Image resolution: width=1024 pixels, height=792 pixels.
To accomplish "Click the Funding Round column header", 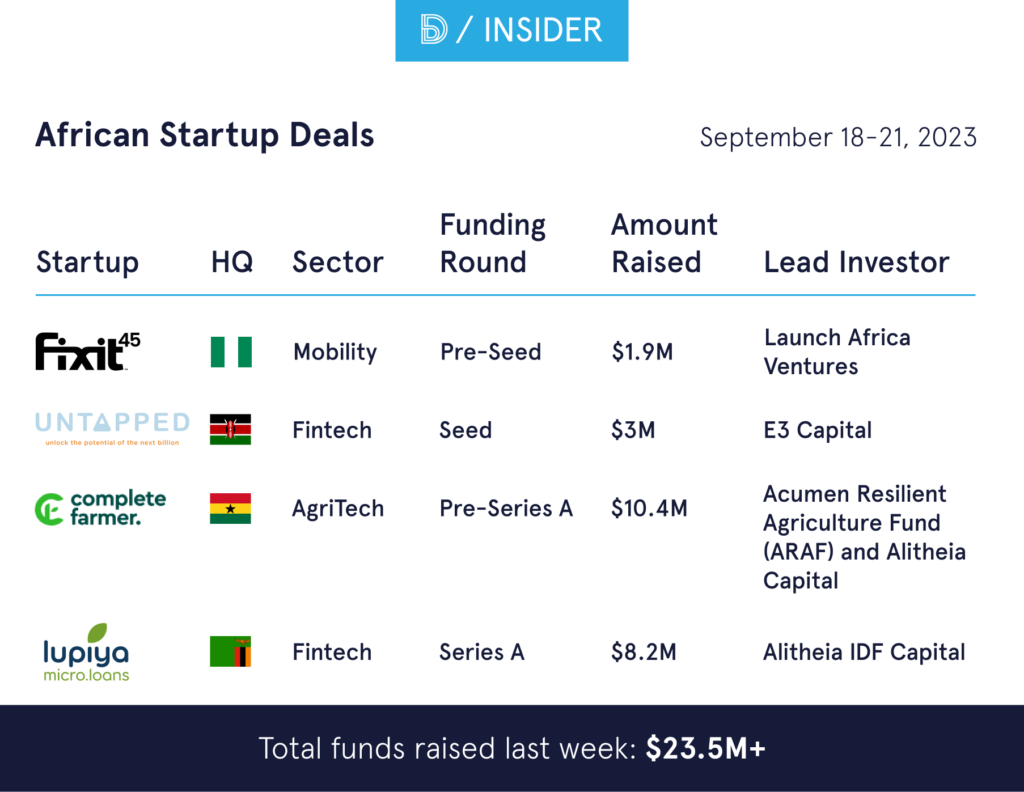I will [493, 244].
